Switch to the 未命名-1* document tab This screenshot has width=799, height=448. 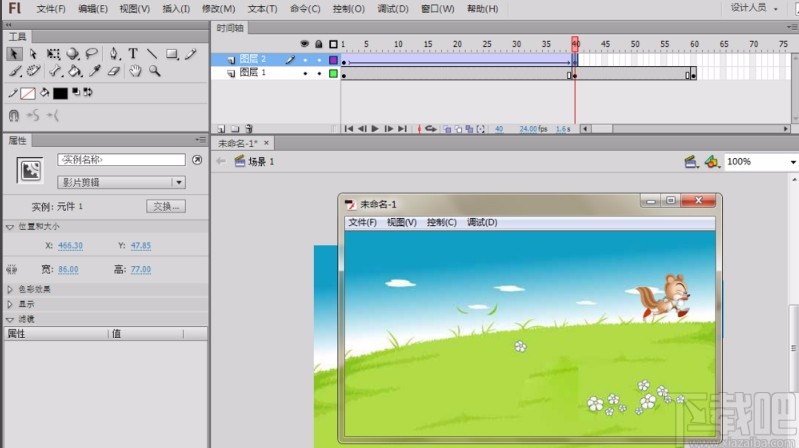coord(238,144)
